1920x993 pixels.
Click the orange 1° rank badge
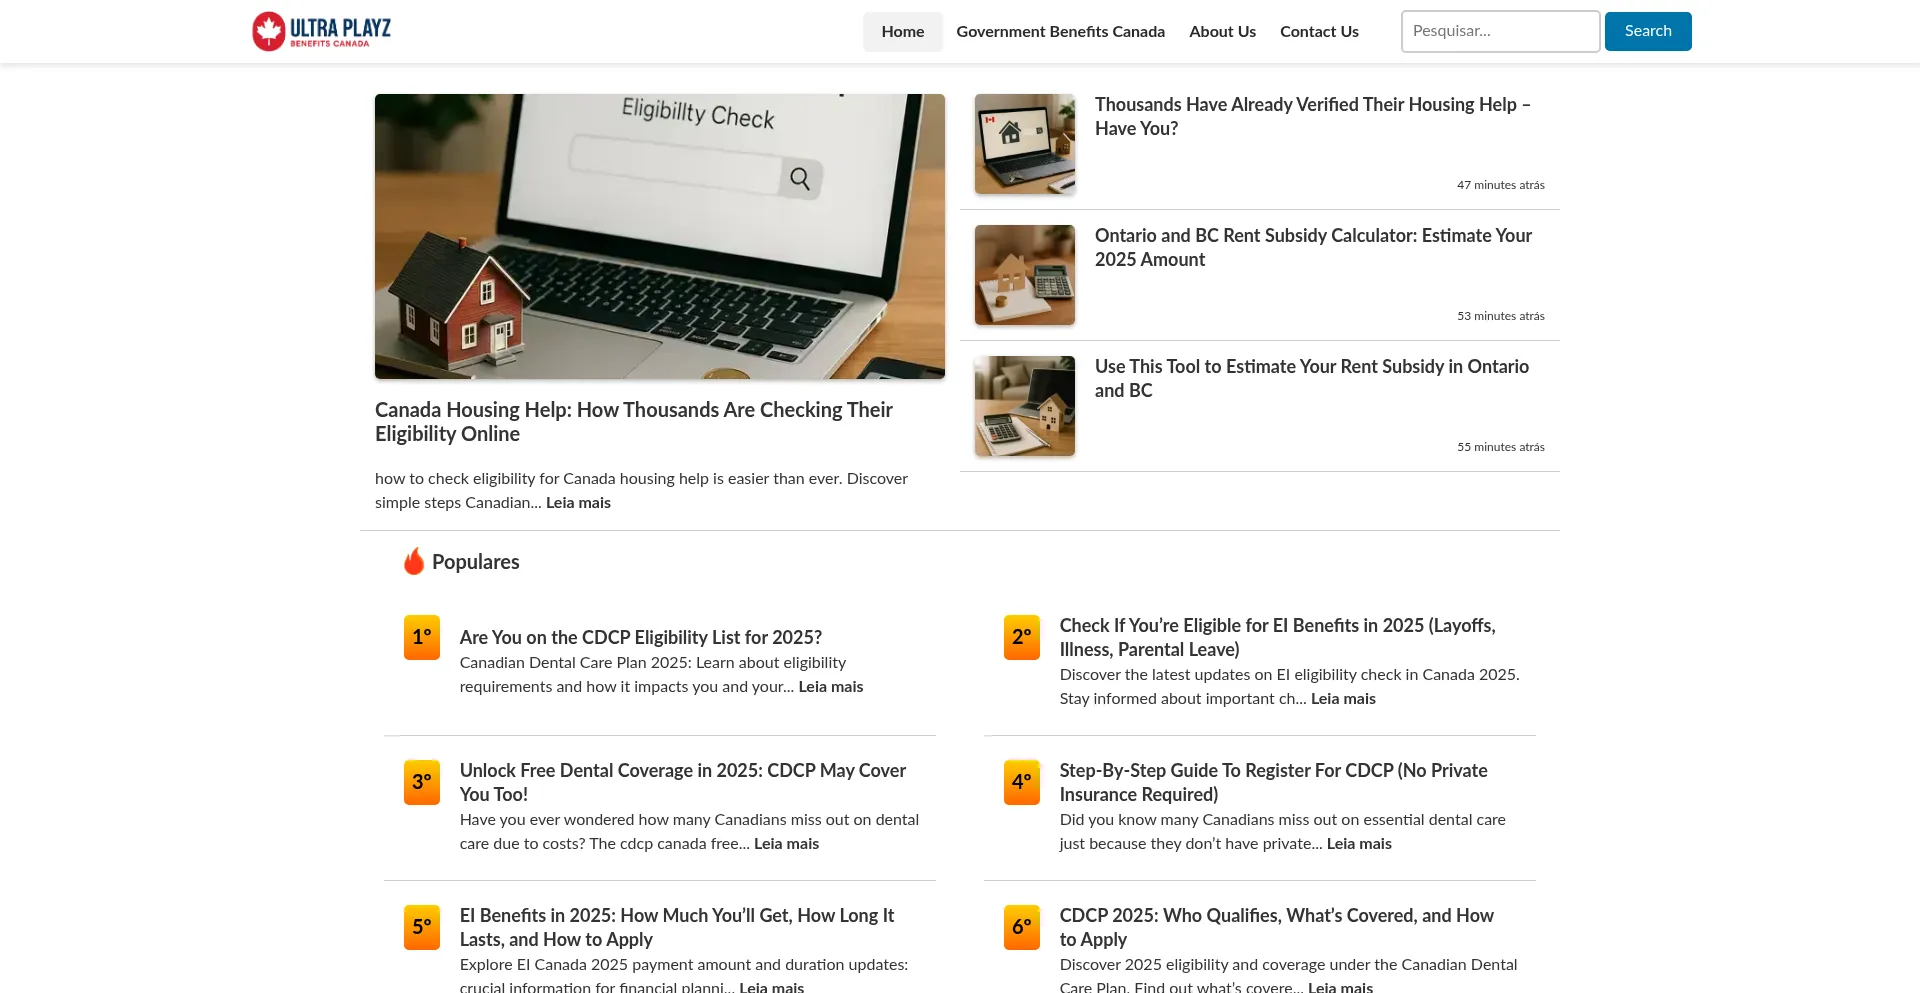tap(421, 637)
